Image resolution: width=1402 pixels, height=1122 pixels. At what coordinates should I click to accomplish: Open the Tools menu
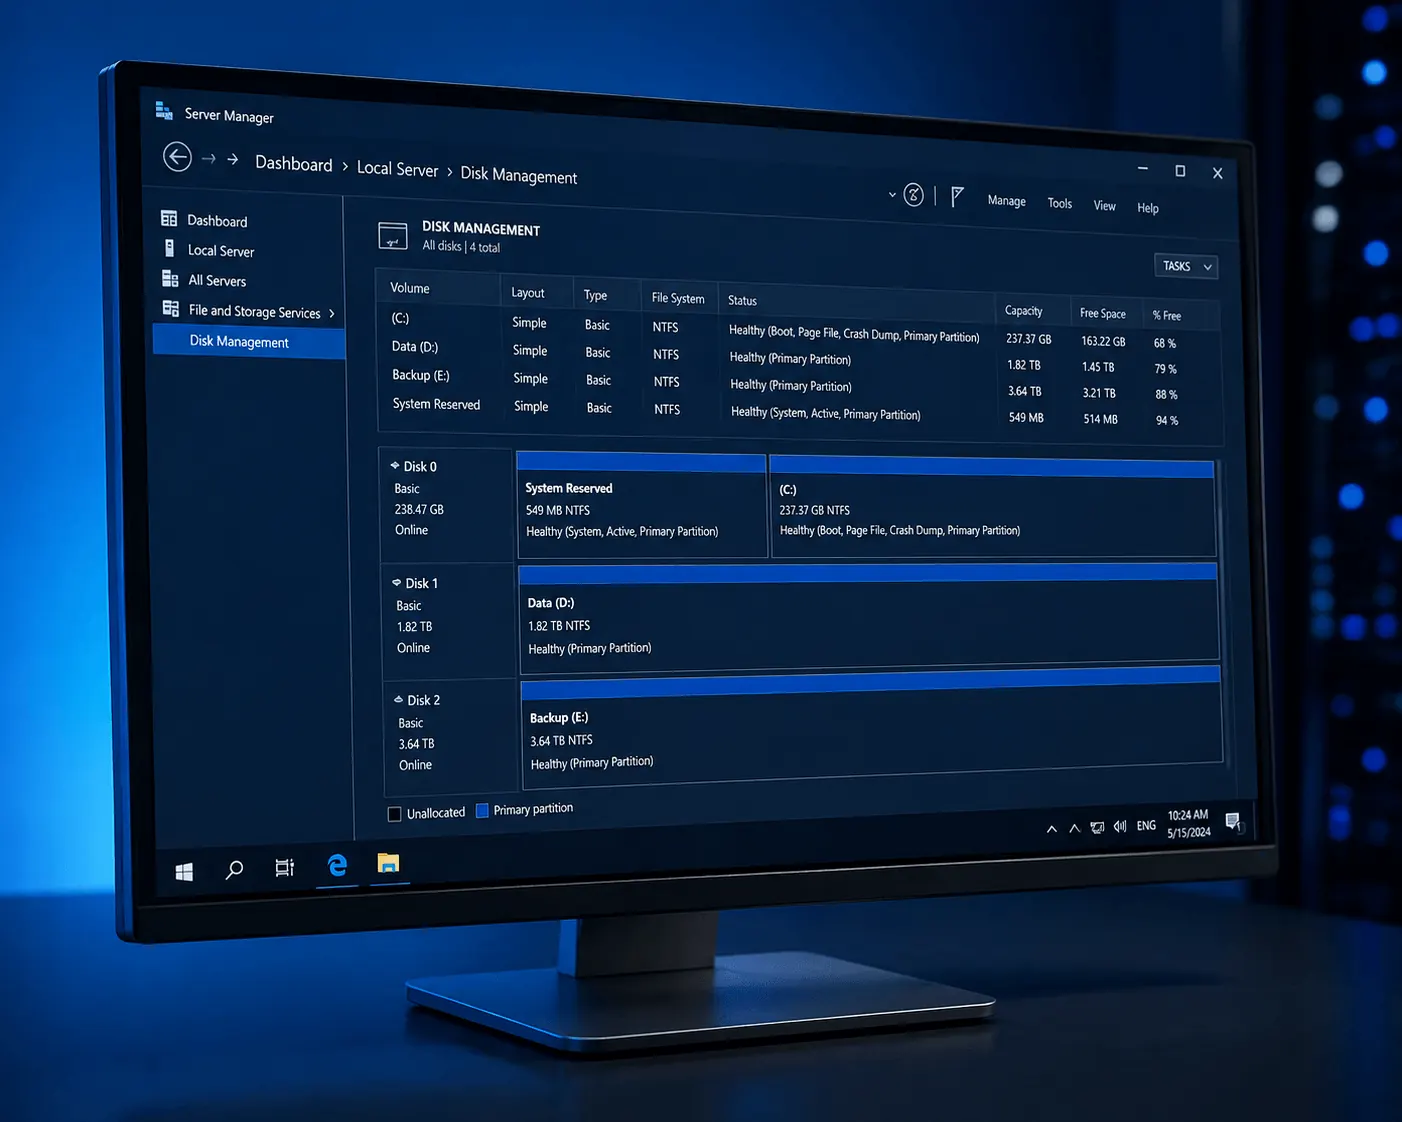point(1060,203)
